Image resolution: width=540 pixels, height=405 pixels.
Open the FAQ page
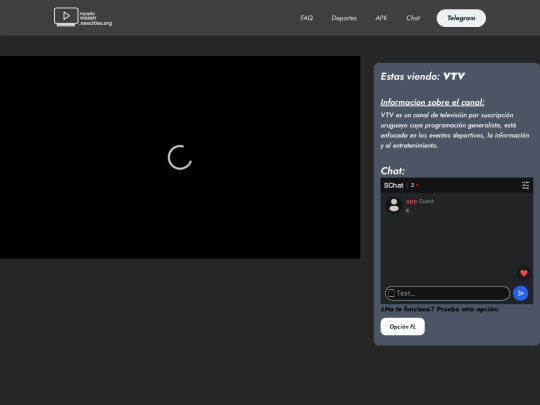coord(307,18)
